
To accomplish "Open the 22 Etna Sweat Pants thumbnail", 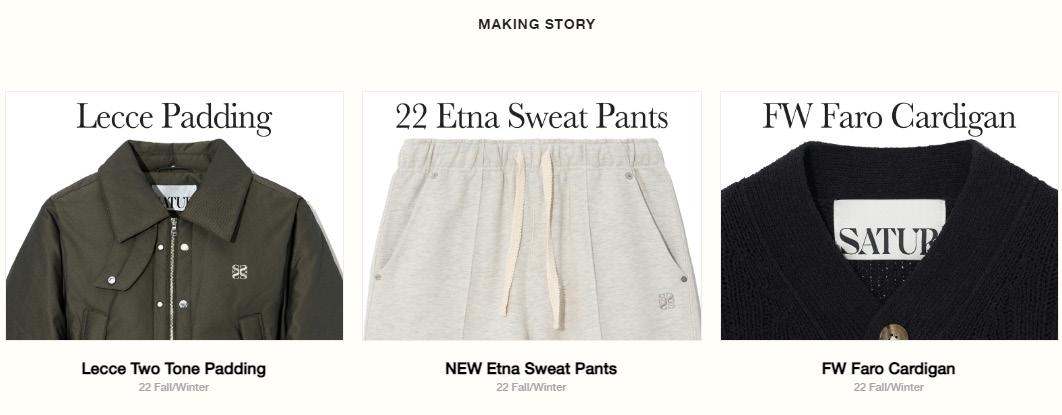I will tap(532, 216).
